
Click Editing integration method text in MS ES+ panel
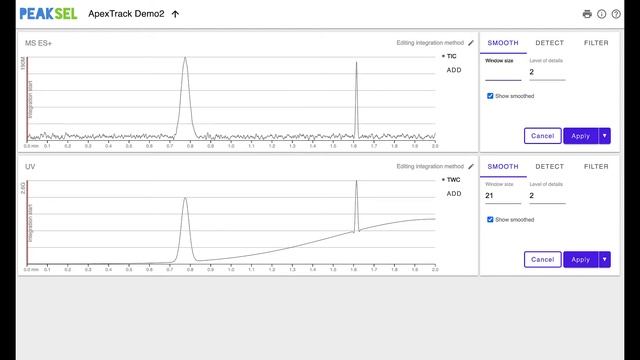click(x=430, y=42)
